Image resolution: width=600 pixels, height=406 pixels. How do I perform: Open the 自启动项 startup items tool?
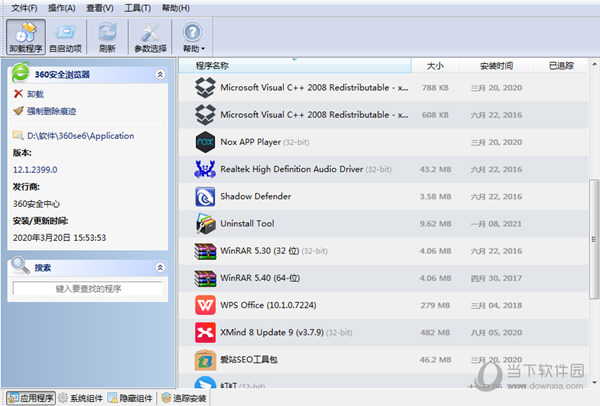pyautogui.click(x=65, y=37)
